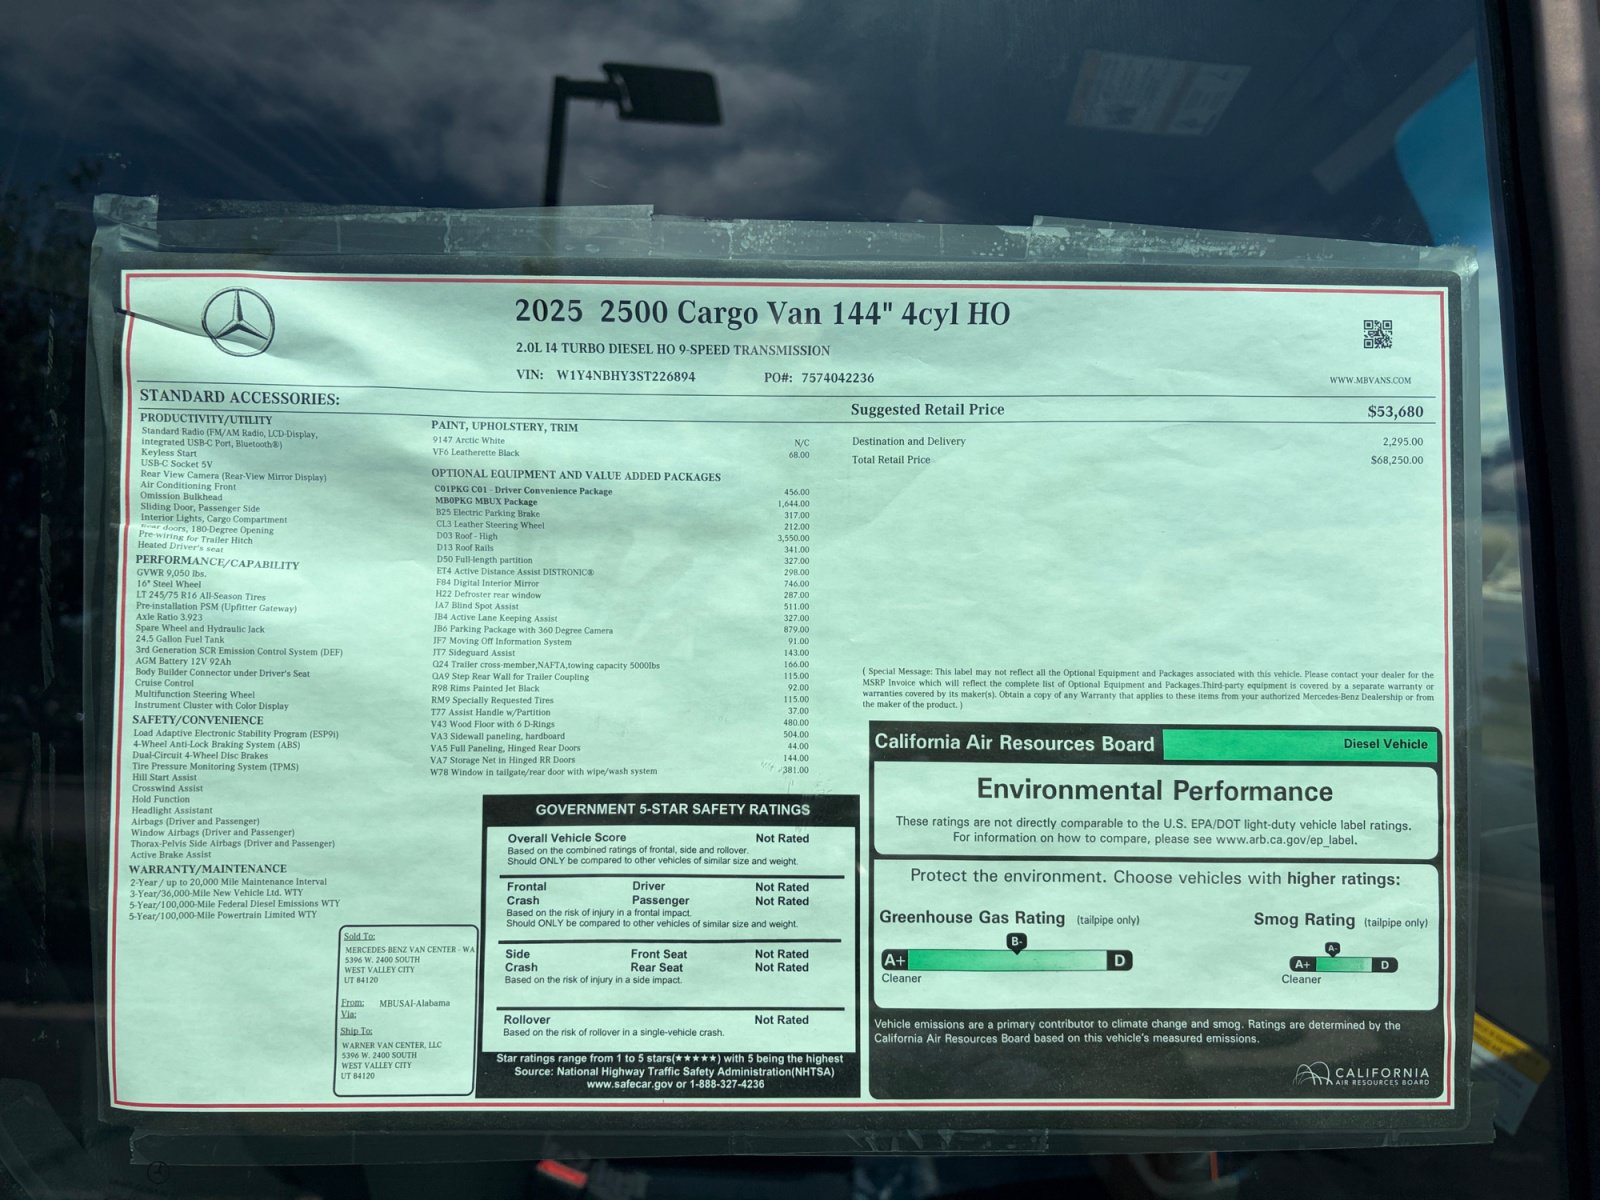This screenshot has width=1600, height=1200.
Task: Click the 'STANDARD ACCESSORIES:' heading
Action: [x=239, y=398]
